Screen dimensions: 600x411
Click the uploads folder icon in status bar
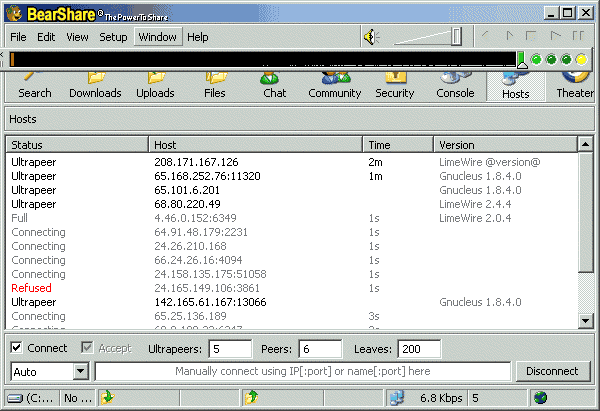[x=251, y=398]
